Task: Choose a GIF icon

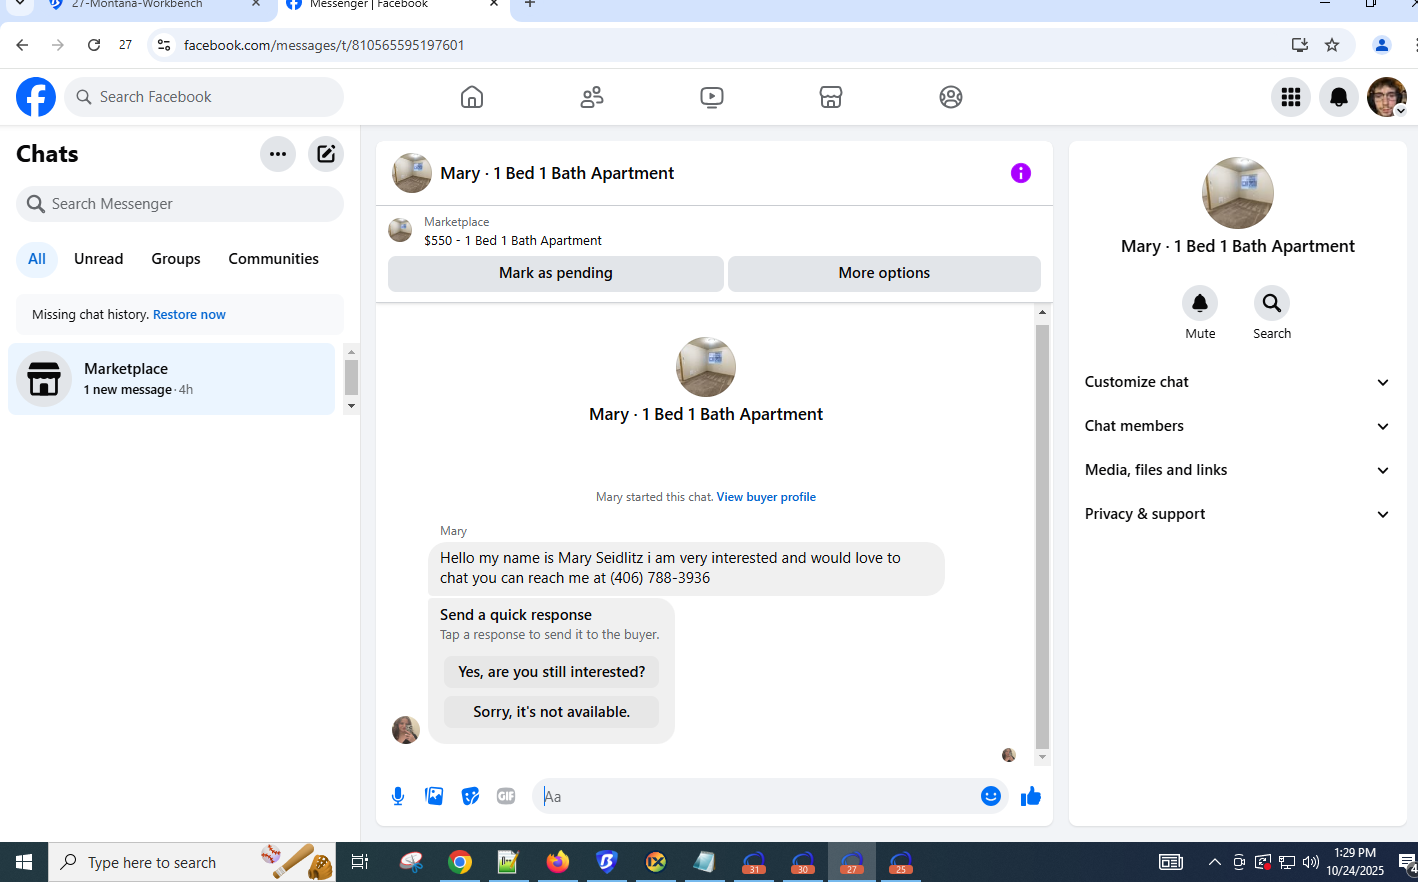Action: (x=506, y=796)
